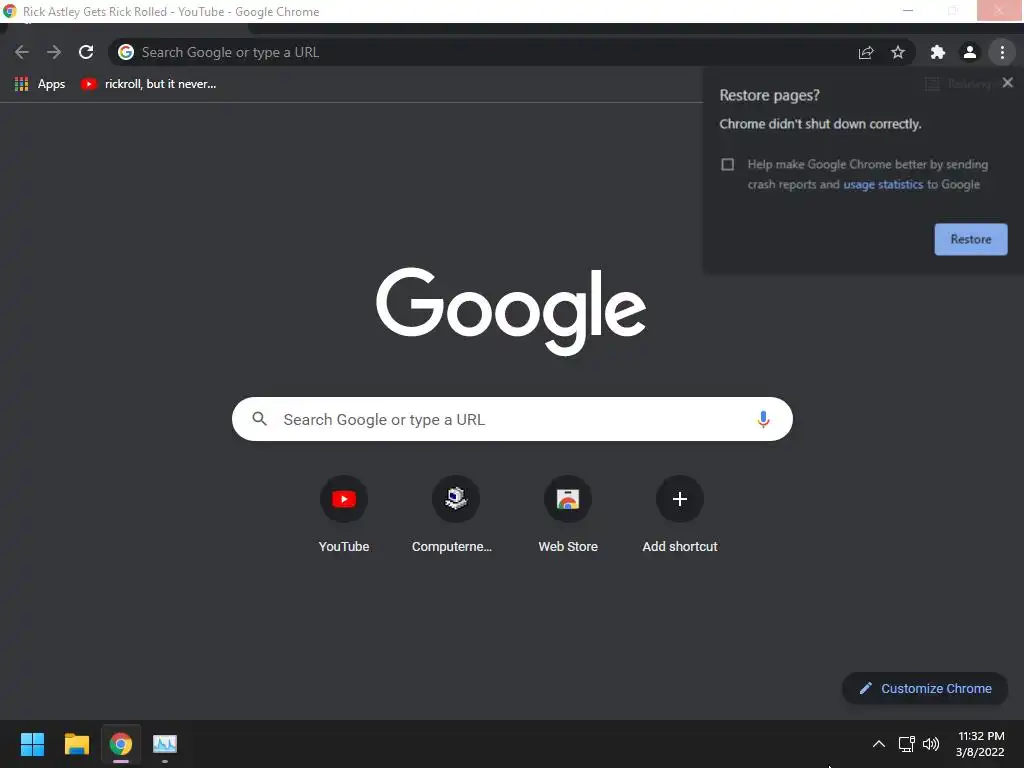Viewport: 1024px width, 768px height.
Task: Open the clock showing 11:32 PM
Action: pyautogui.click(x=980, y=744)
